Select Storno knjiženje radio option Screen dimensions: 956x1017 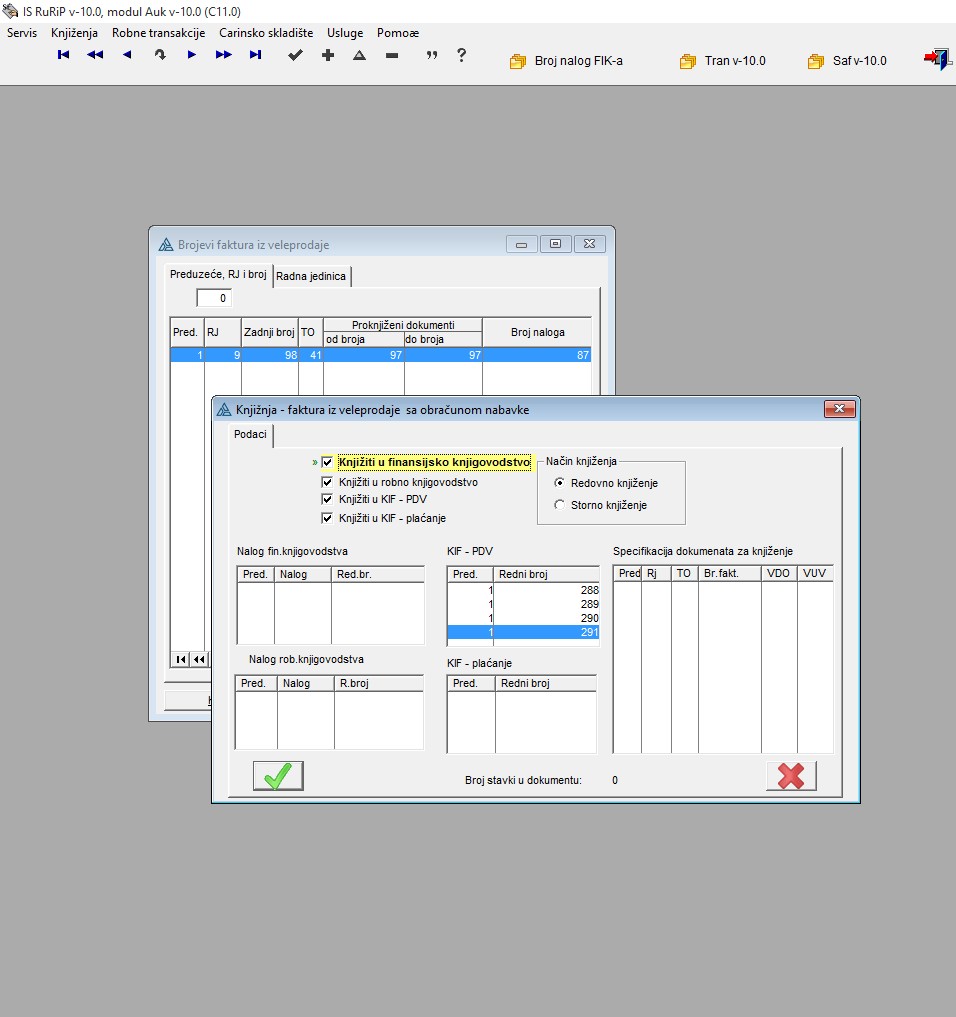tap(559, 505)
